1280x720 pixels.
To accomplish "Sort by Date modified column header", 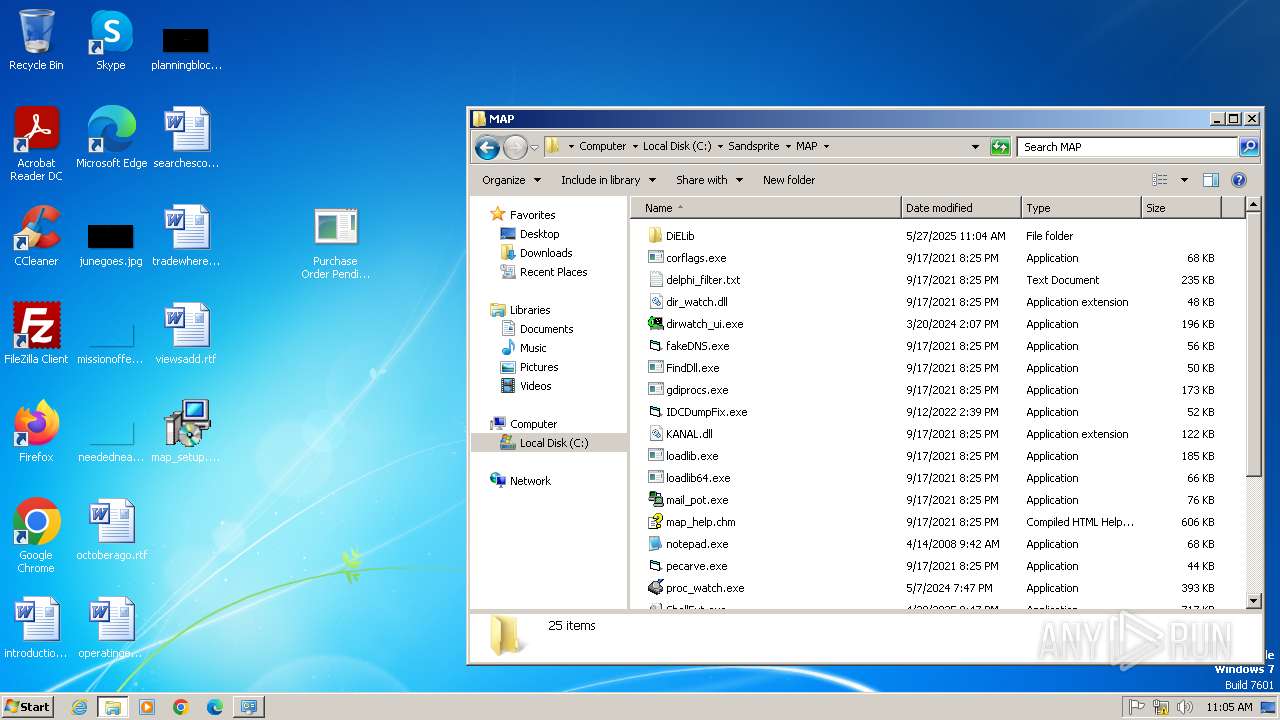I will pos(961,208).
